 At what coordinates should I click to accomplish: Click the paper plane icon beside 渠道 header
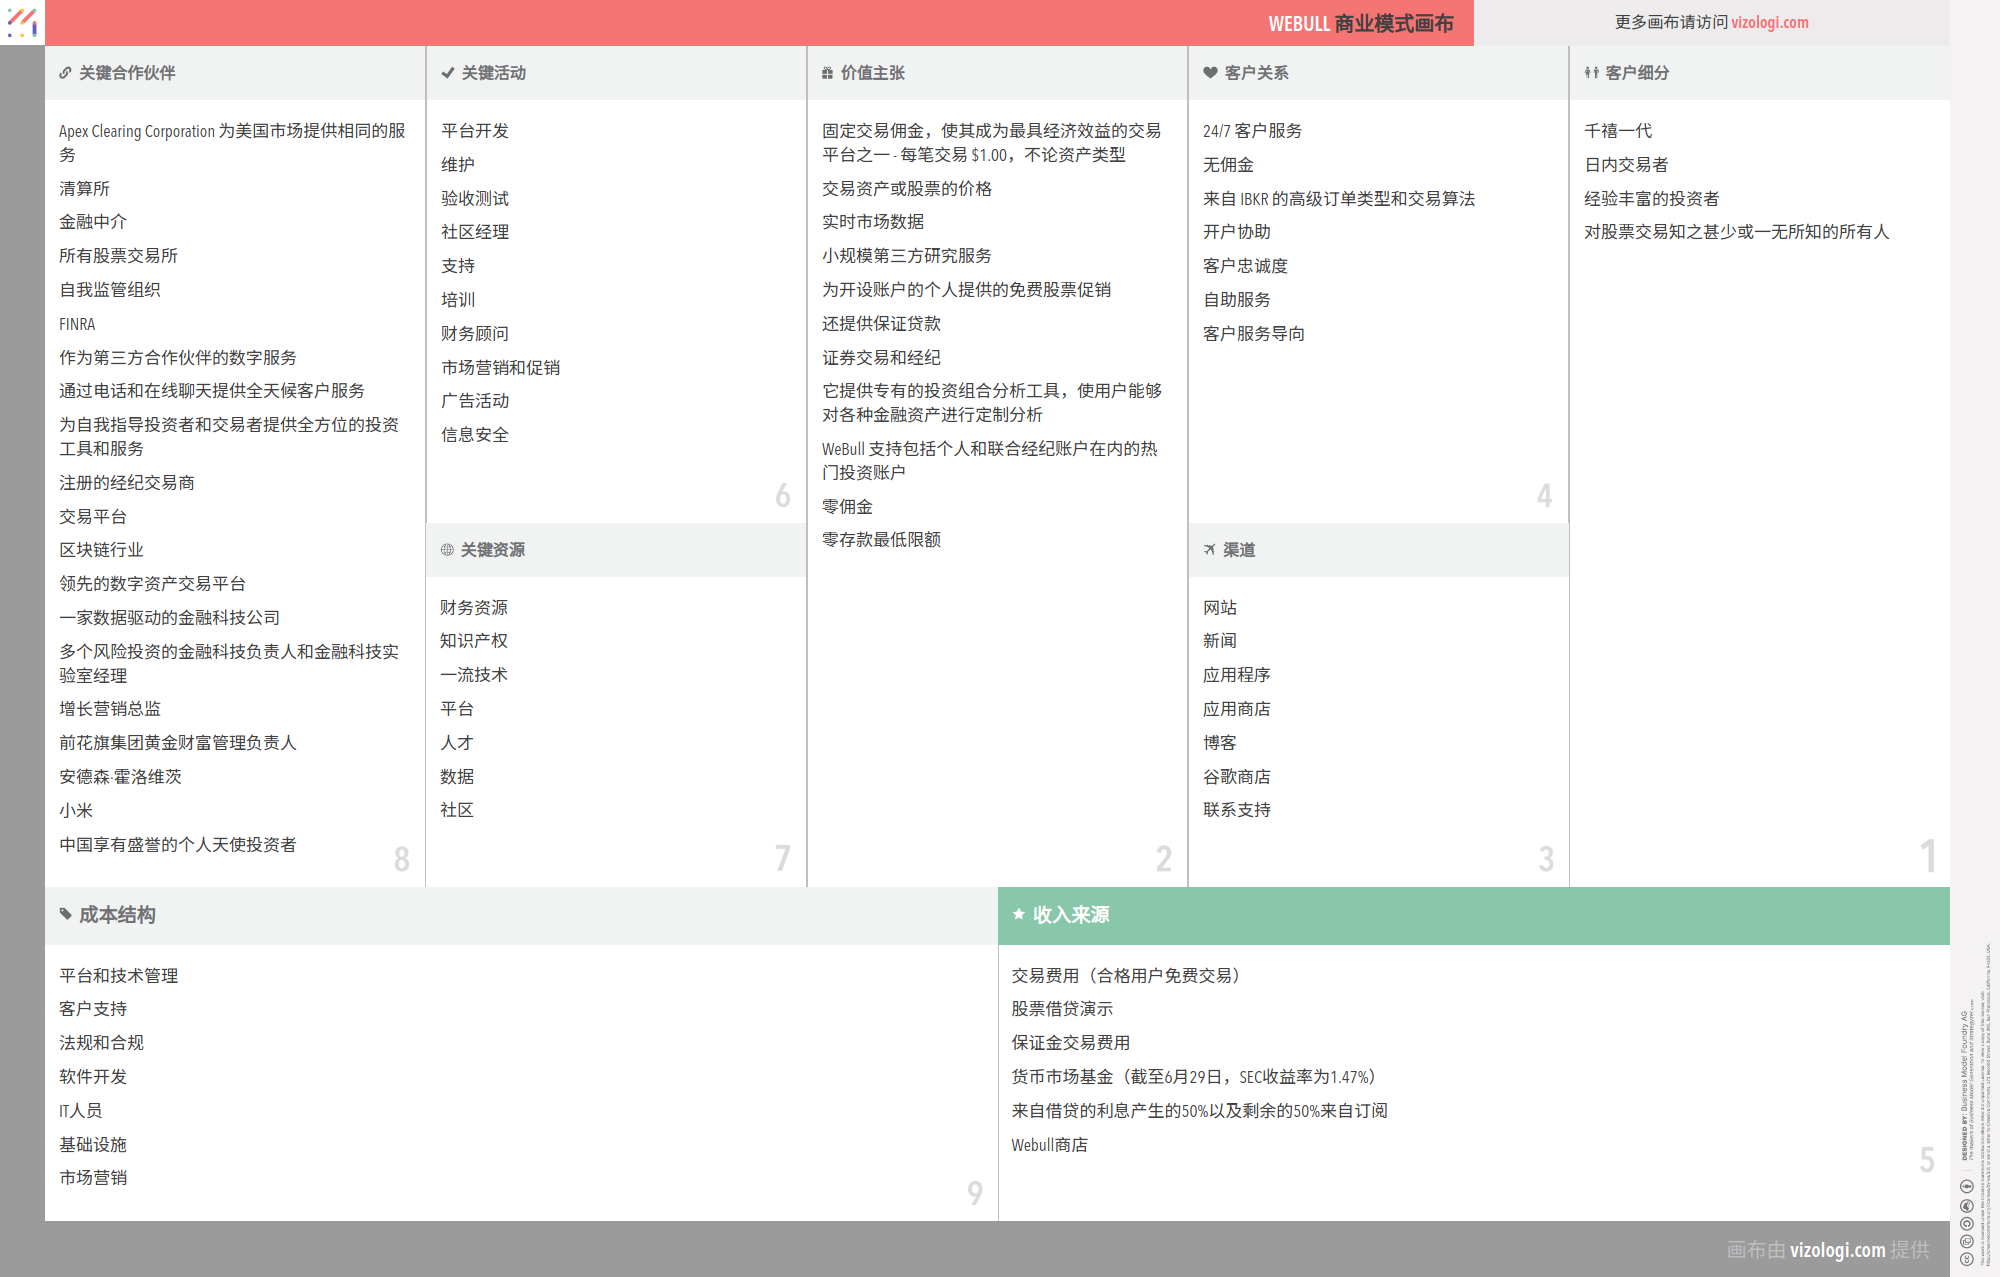point(1209,549)
